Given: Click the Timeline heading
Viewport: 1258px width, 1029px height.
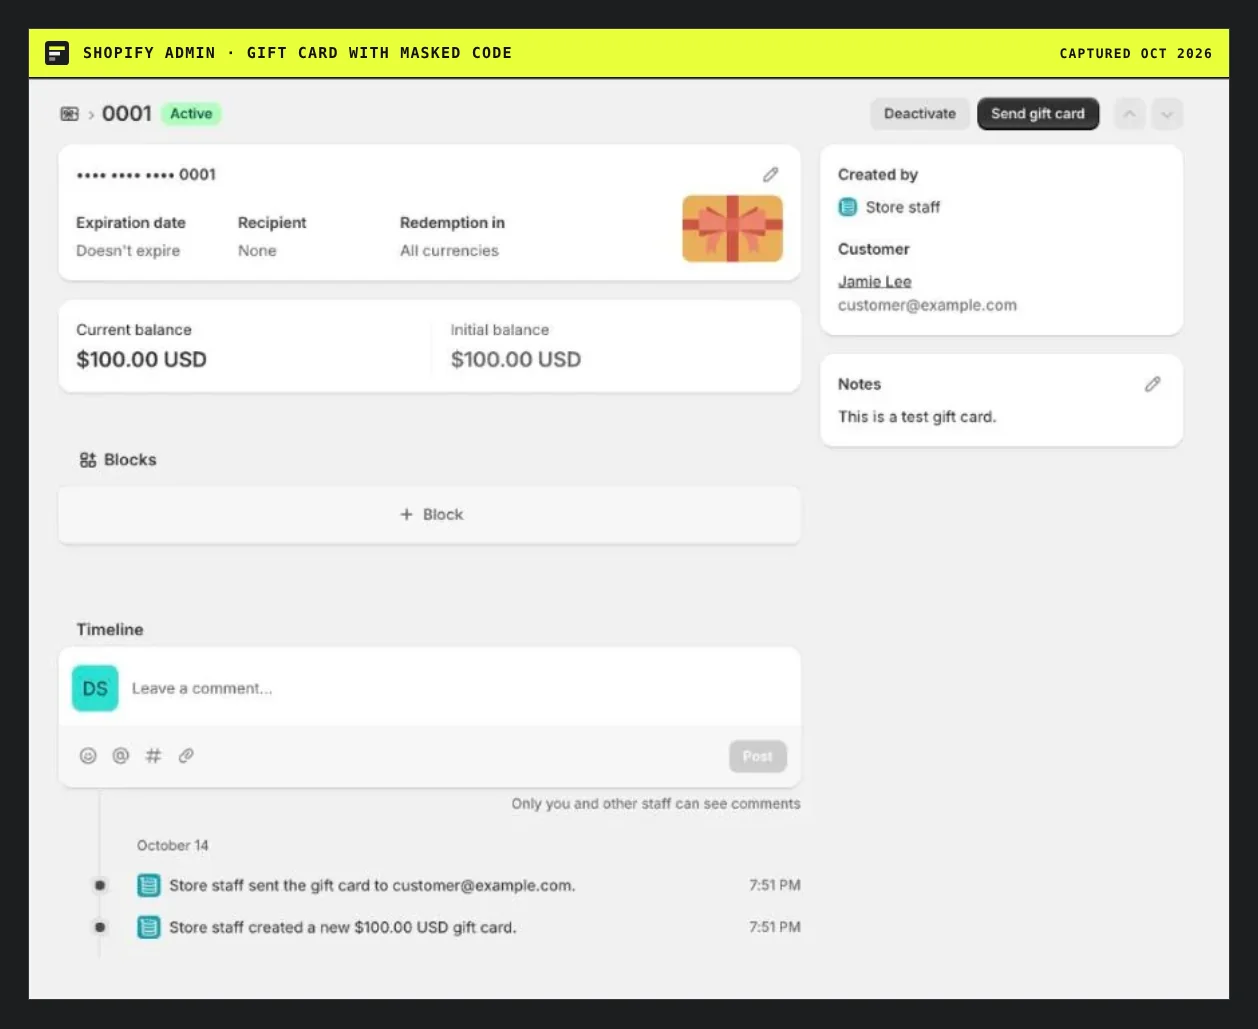Looking at the screenshot, I should [110, 630].
